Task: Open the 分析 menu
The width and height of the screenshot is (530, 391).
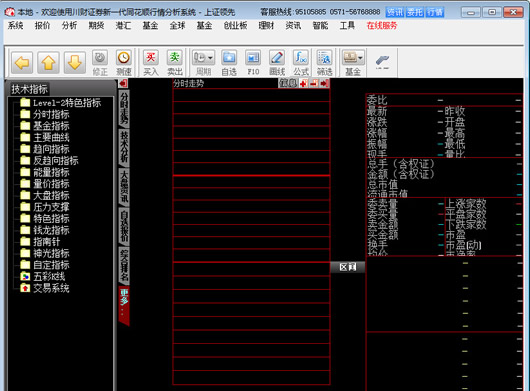Action: pos(69,26)
